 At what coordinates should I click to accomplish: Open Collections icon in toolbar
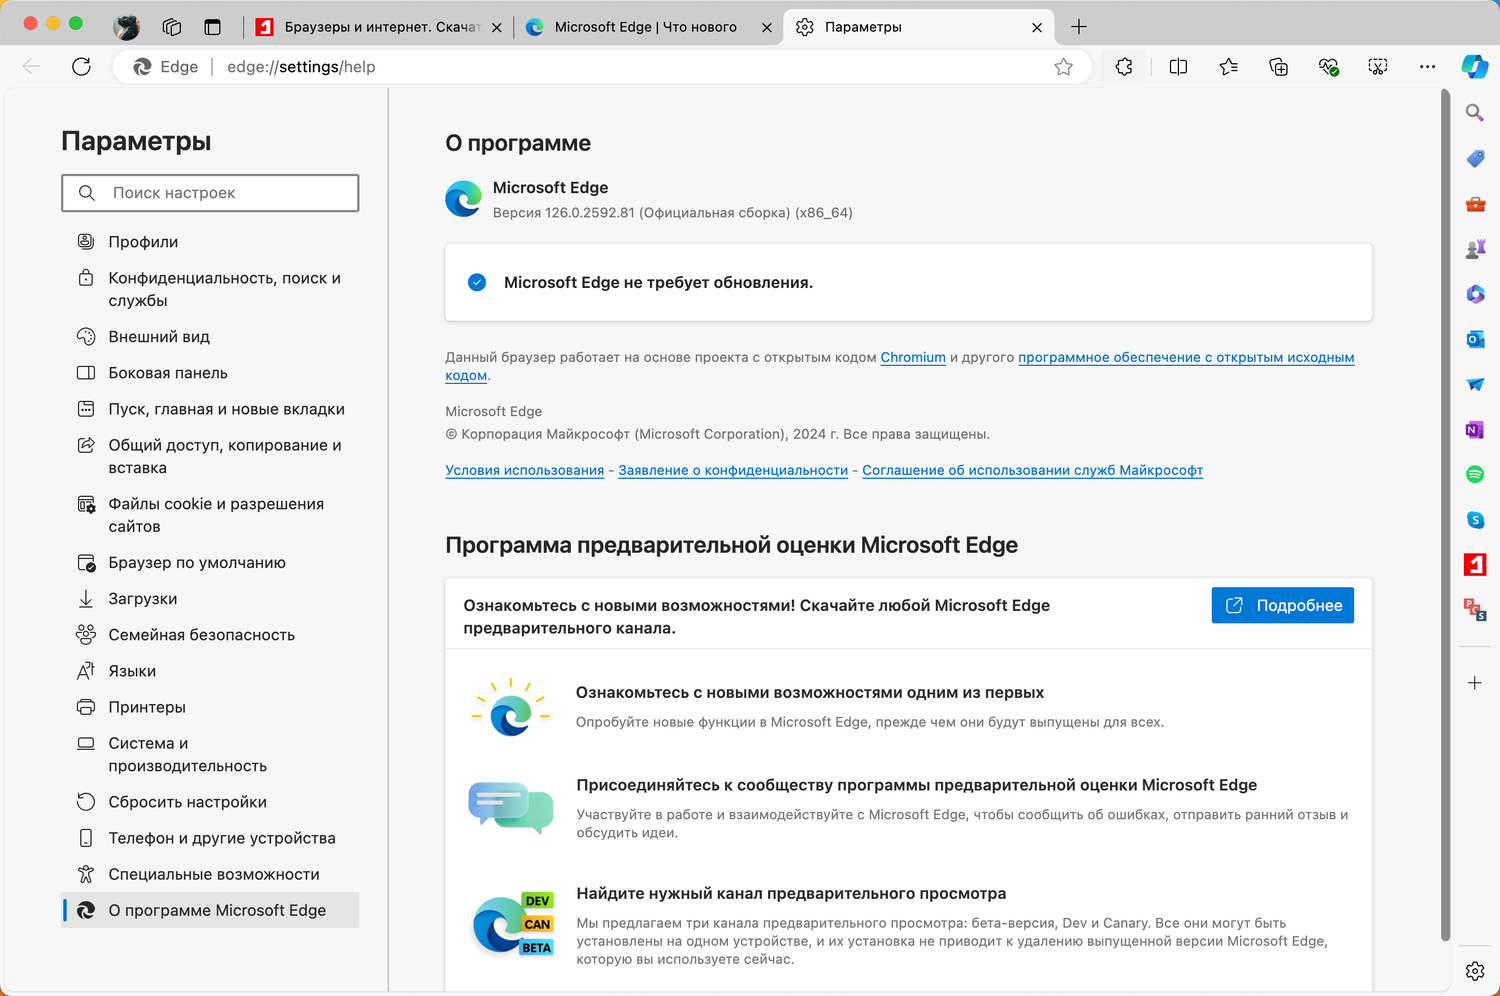(x=1278, y=67)
